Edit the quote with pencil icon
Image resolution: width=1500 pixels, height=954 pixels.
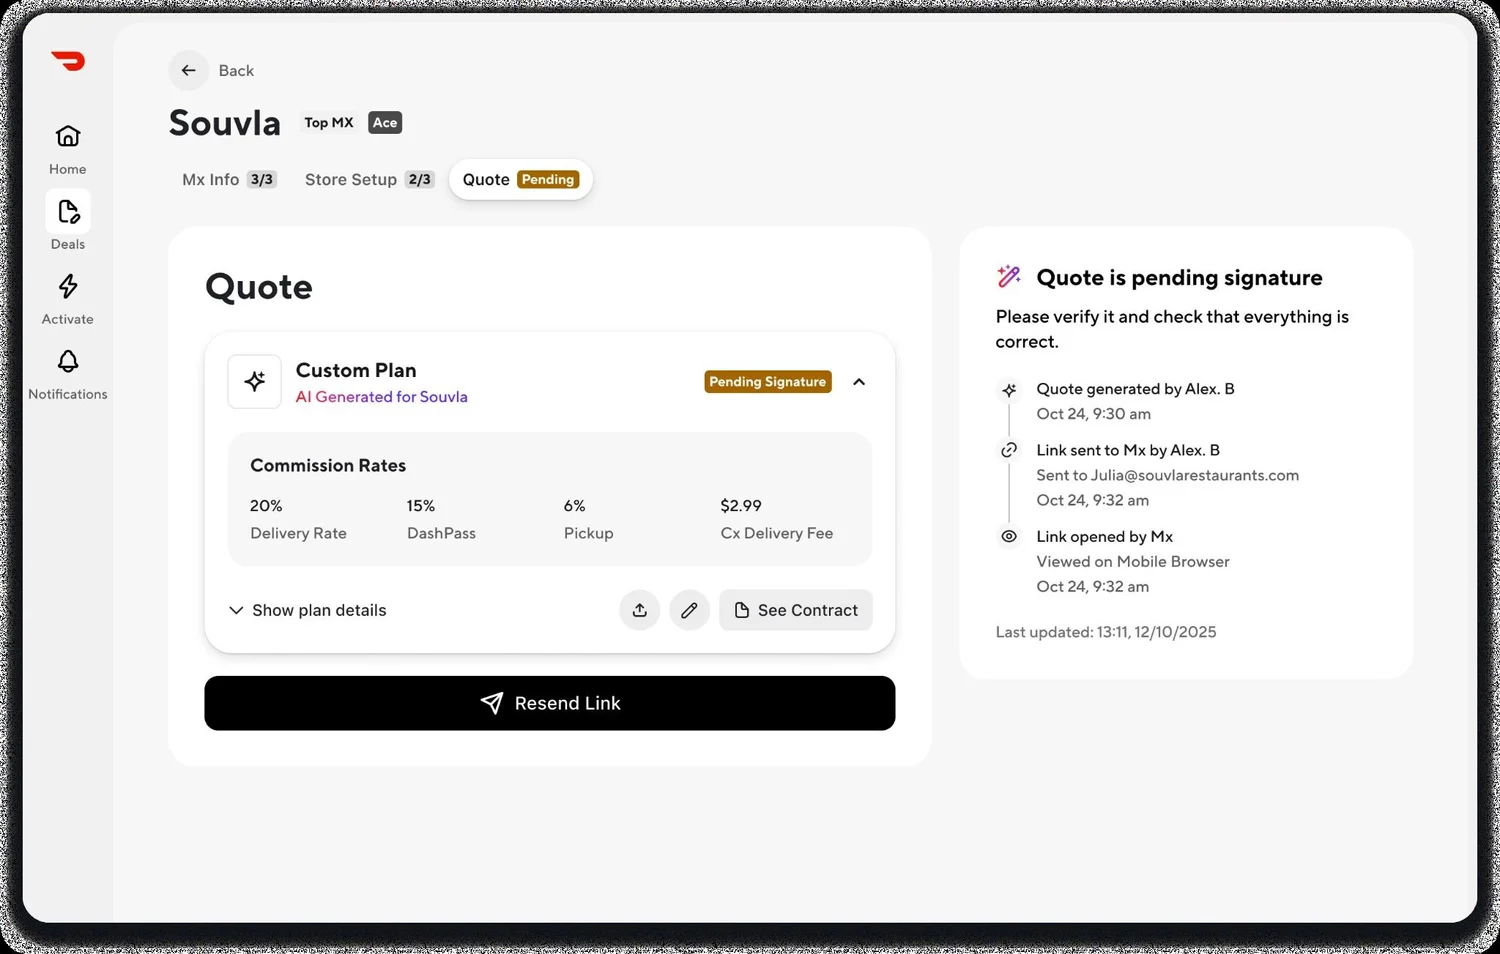[x=689, y=610]
